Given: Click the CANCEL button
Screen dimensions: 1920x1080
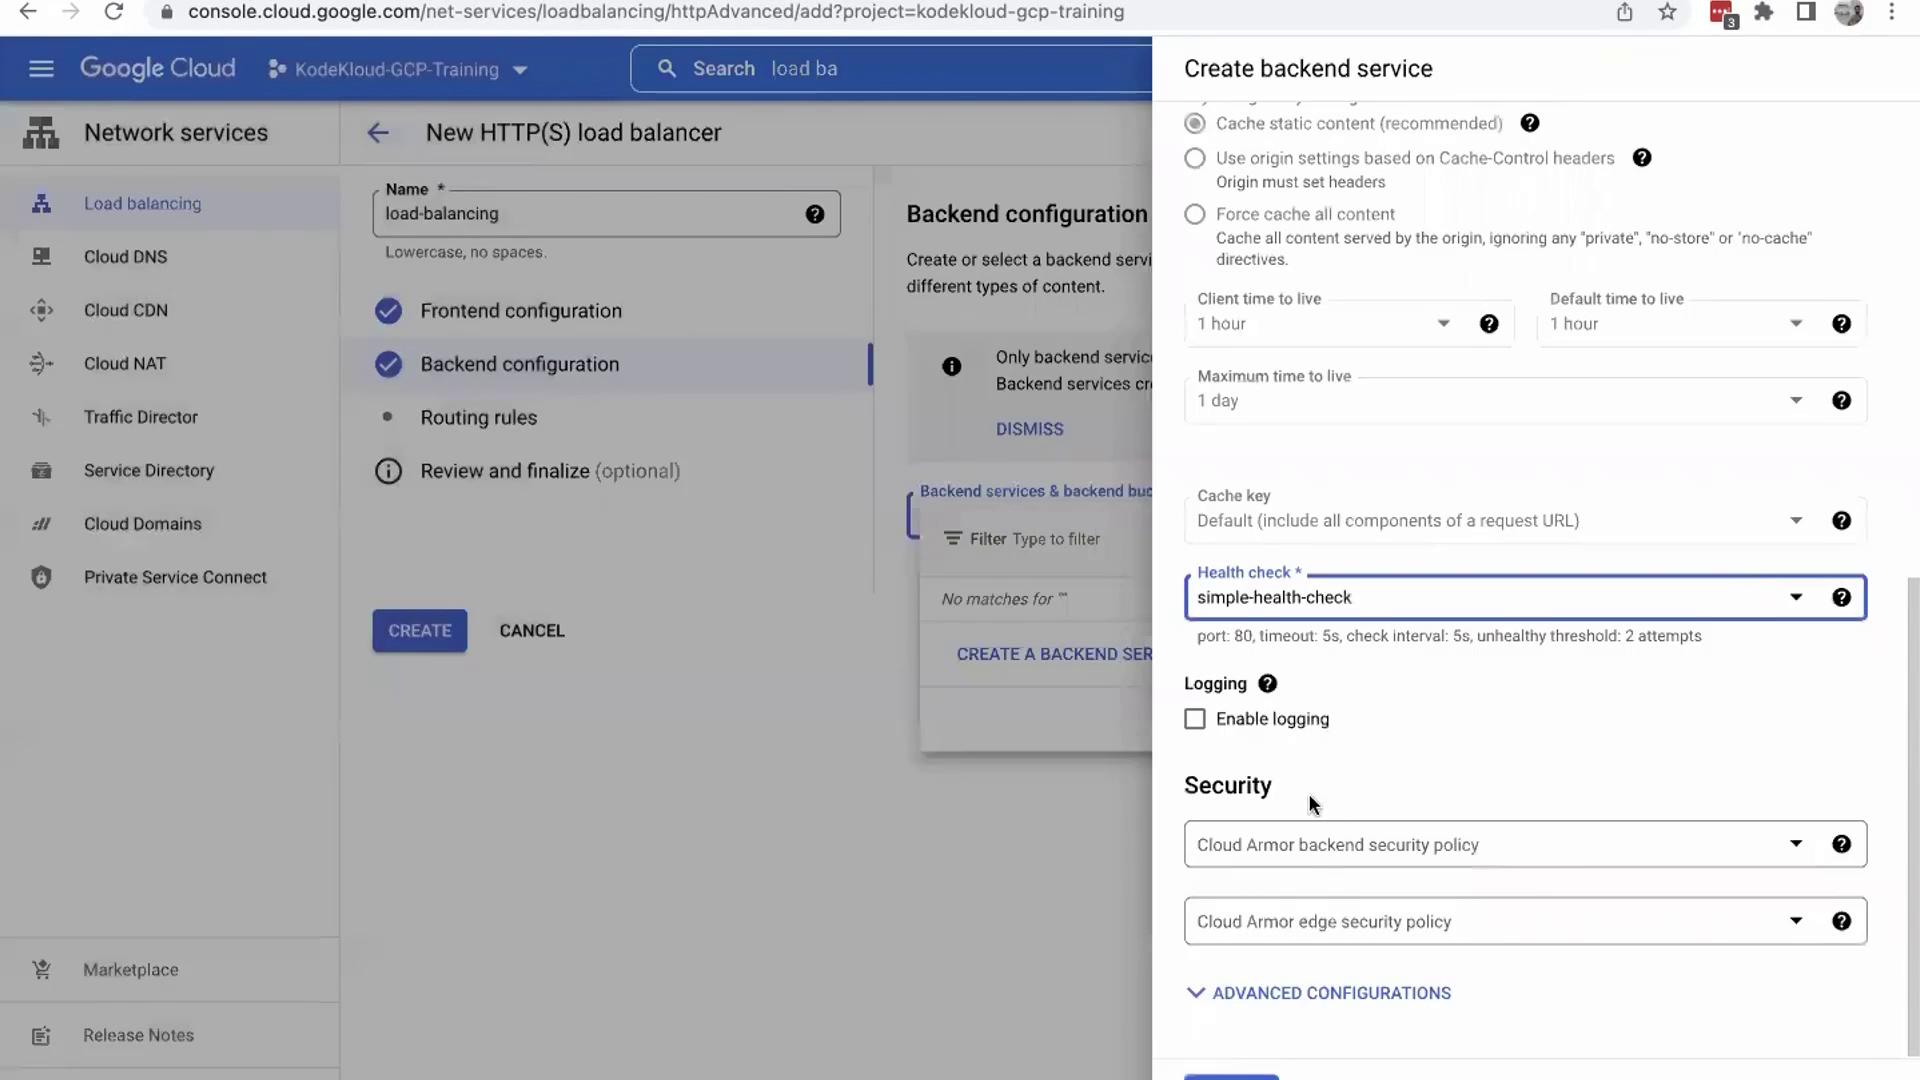Looking at the screenshot, I should coord(532,631).
